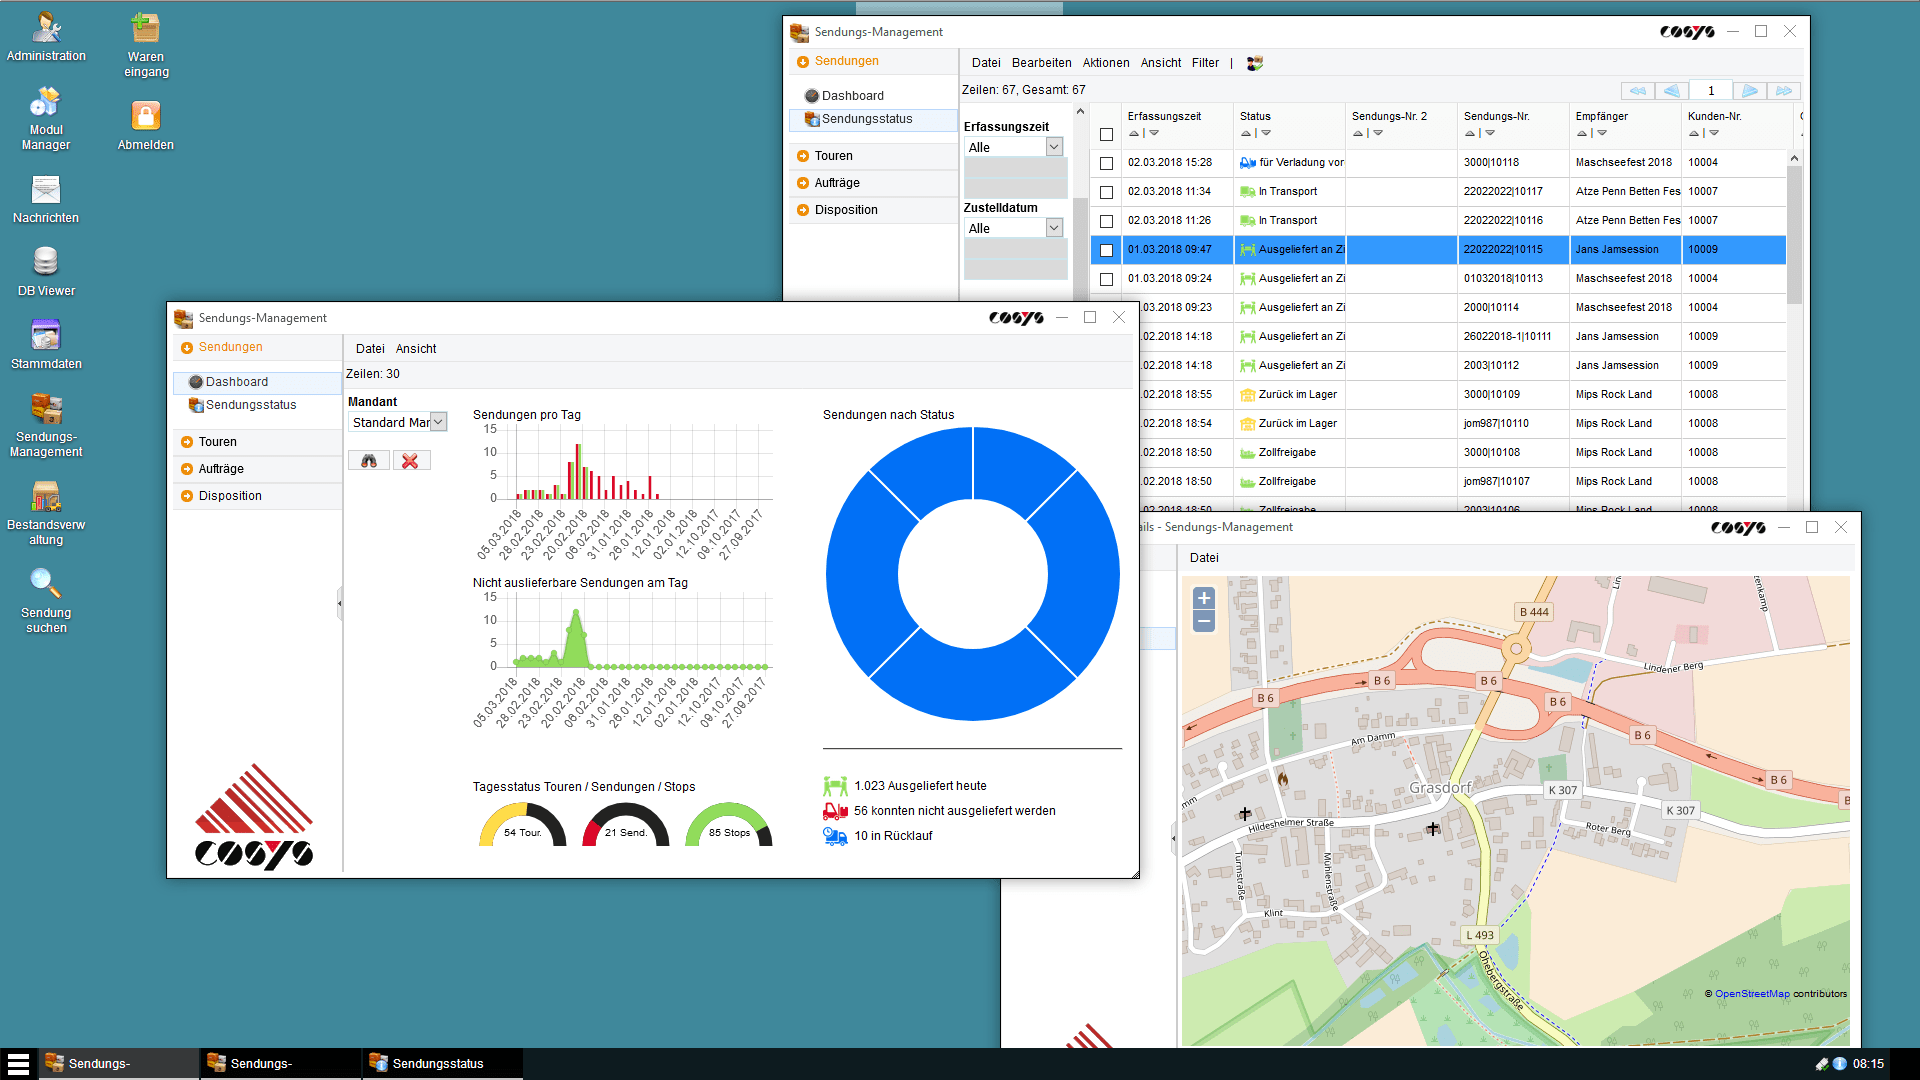Image resolution: width=1920 pixels, height=1080 pixels.
Task: Click the page number input field
Action: [1710, 90]
